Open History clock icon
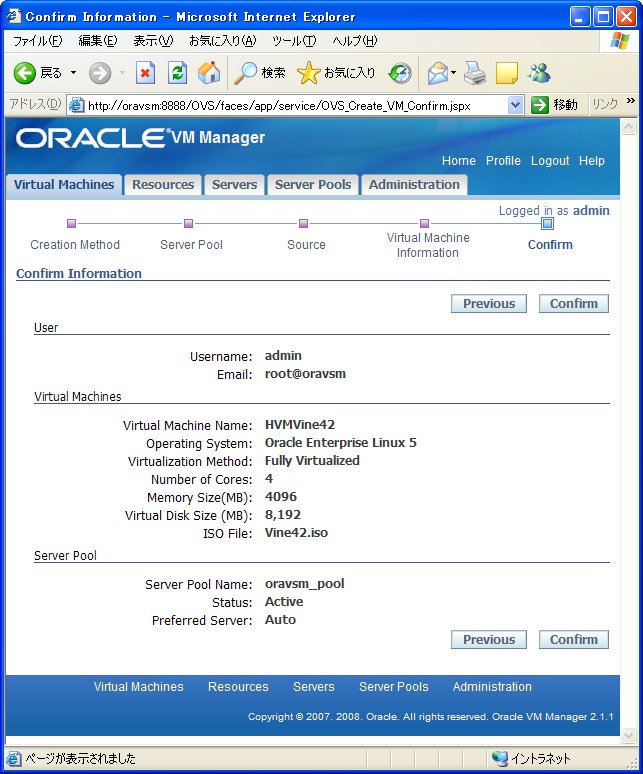The height and width of the screenshot is (774, 643). point(400,73)
